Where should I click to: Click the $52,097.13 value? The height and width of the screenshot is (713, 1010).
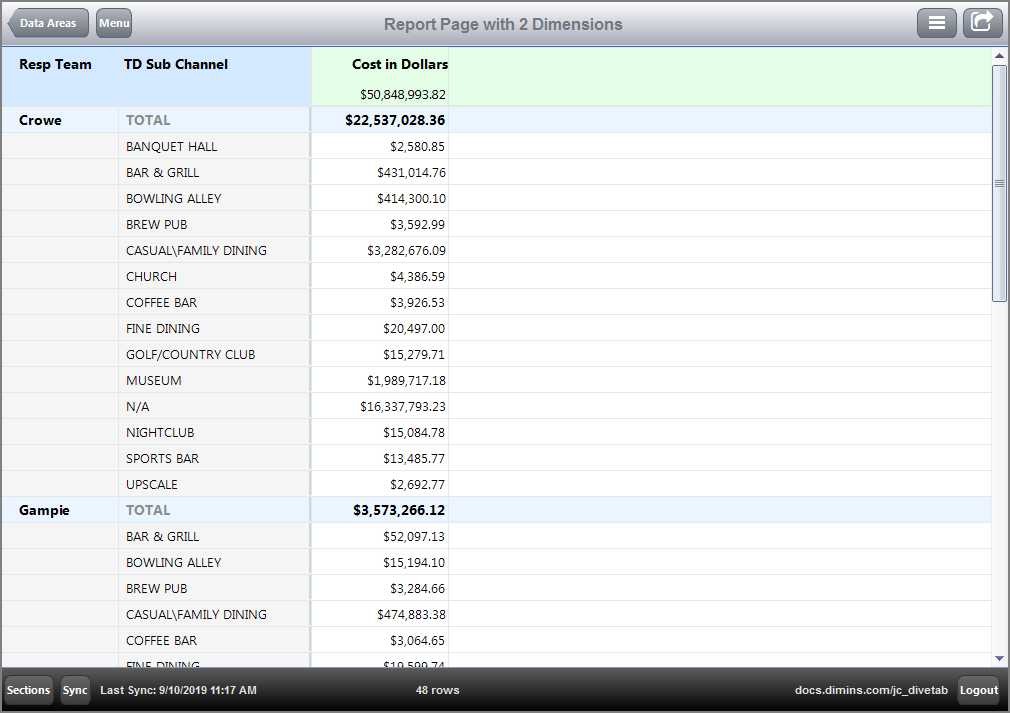pos(414,537)
